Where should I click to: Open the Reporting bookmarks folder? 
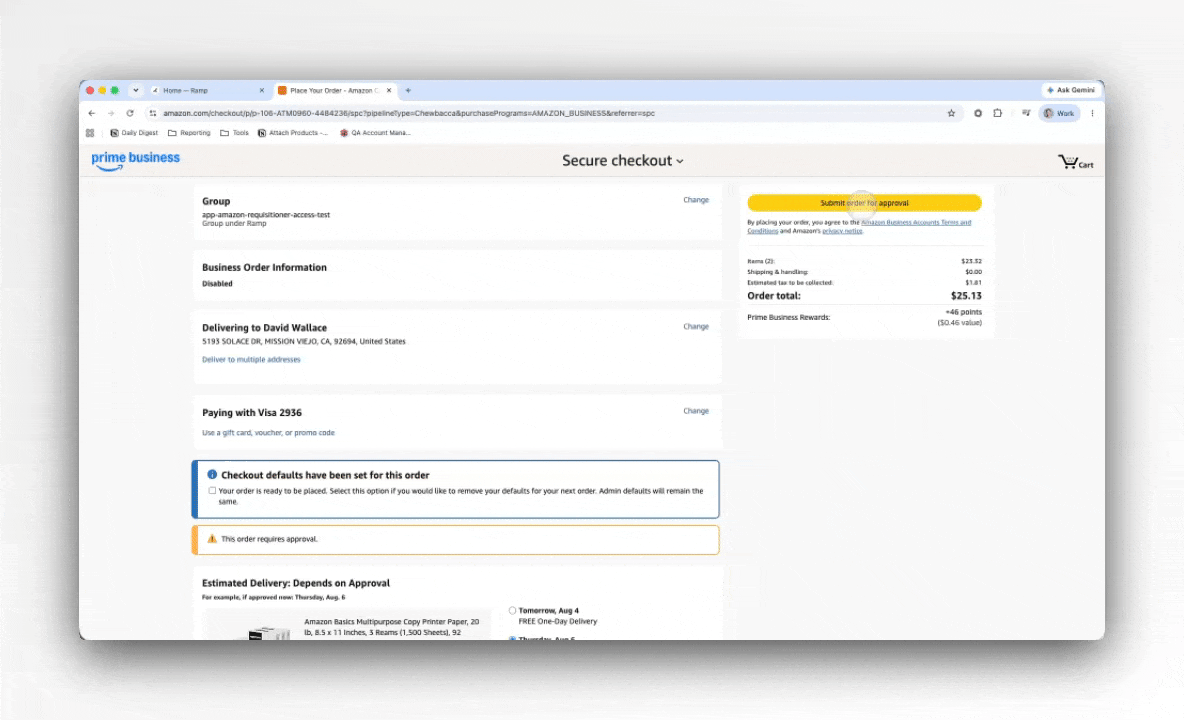click(189, 133)
